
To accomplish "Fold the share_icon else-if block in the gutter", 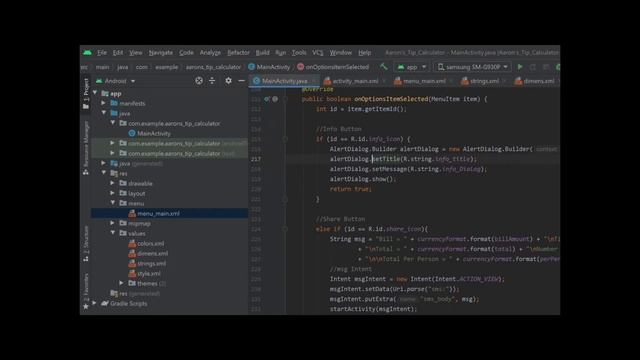I will click(285, 229).
